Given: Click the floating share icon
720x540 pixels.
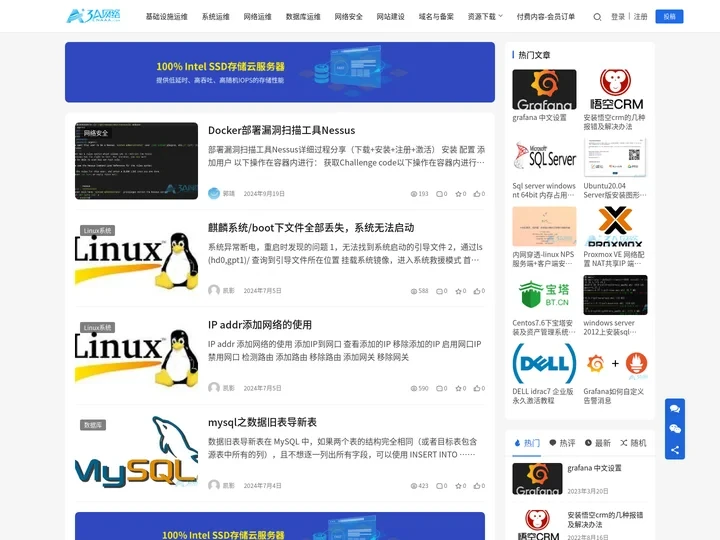Looking at the screenshot, I should [x=675, y=450].
